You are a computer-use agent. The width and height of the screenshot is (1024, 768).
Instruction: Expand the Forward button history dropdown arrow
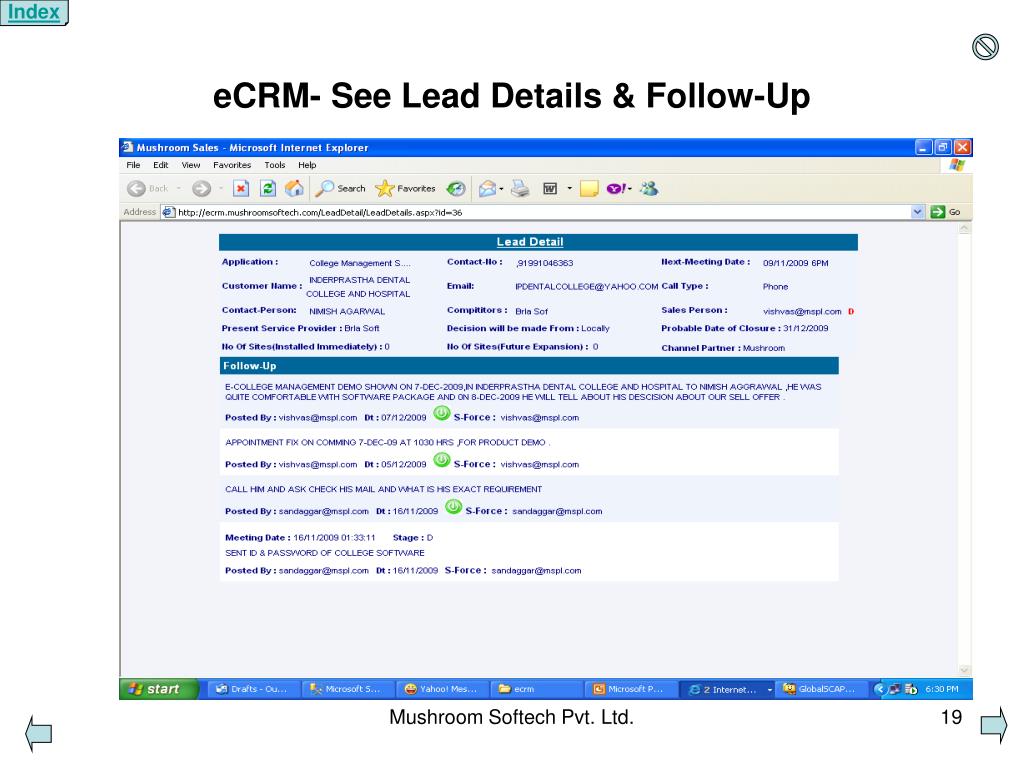pos(221,189)
